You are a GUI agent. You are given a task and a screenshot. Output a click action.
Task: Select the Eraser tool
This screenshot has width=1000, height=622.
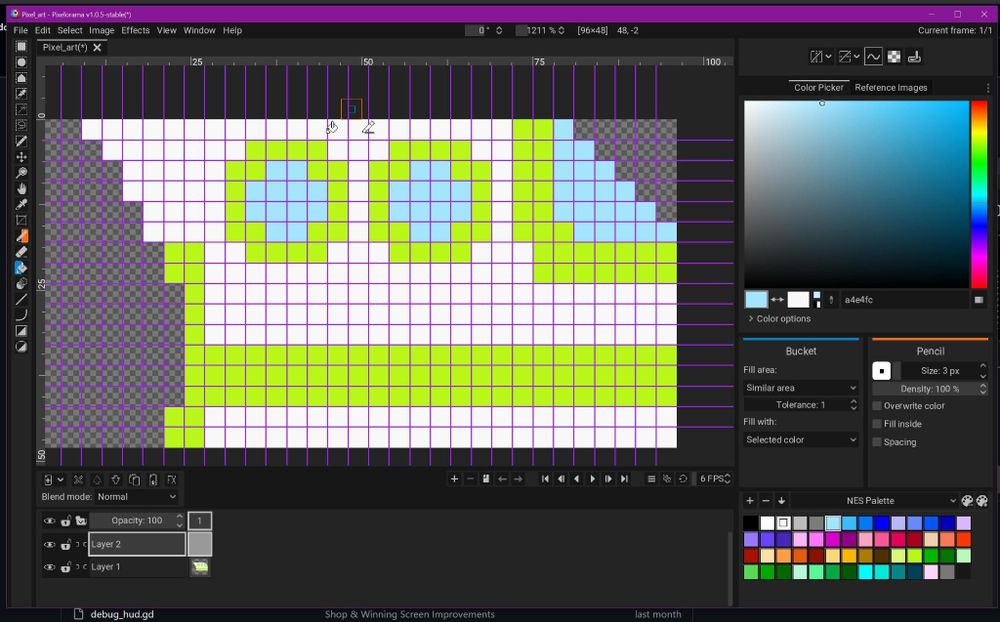pos(21,252)
